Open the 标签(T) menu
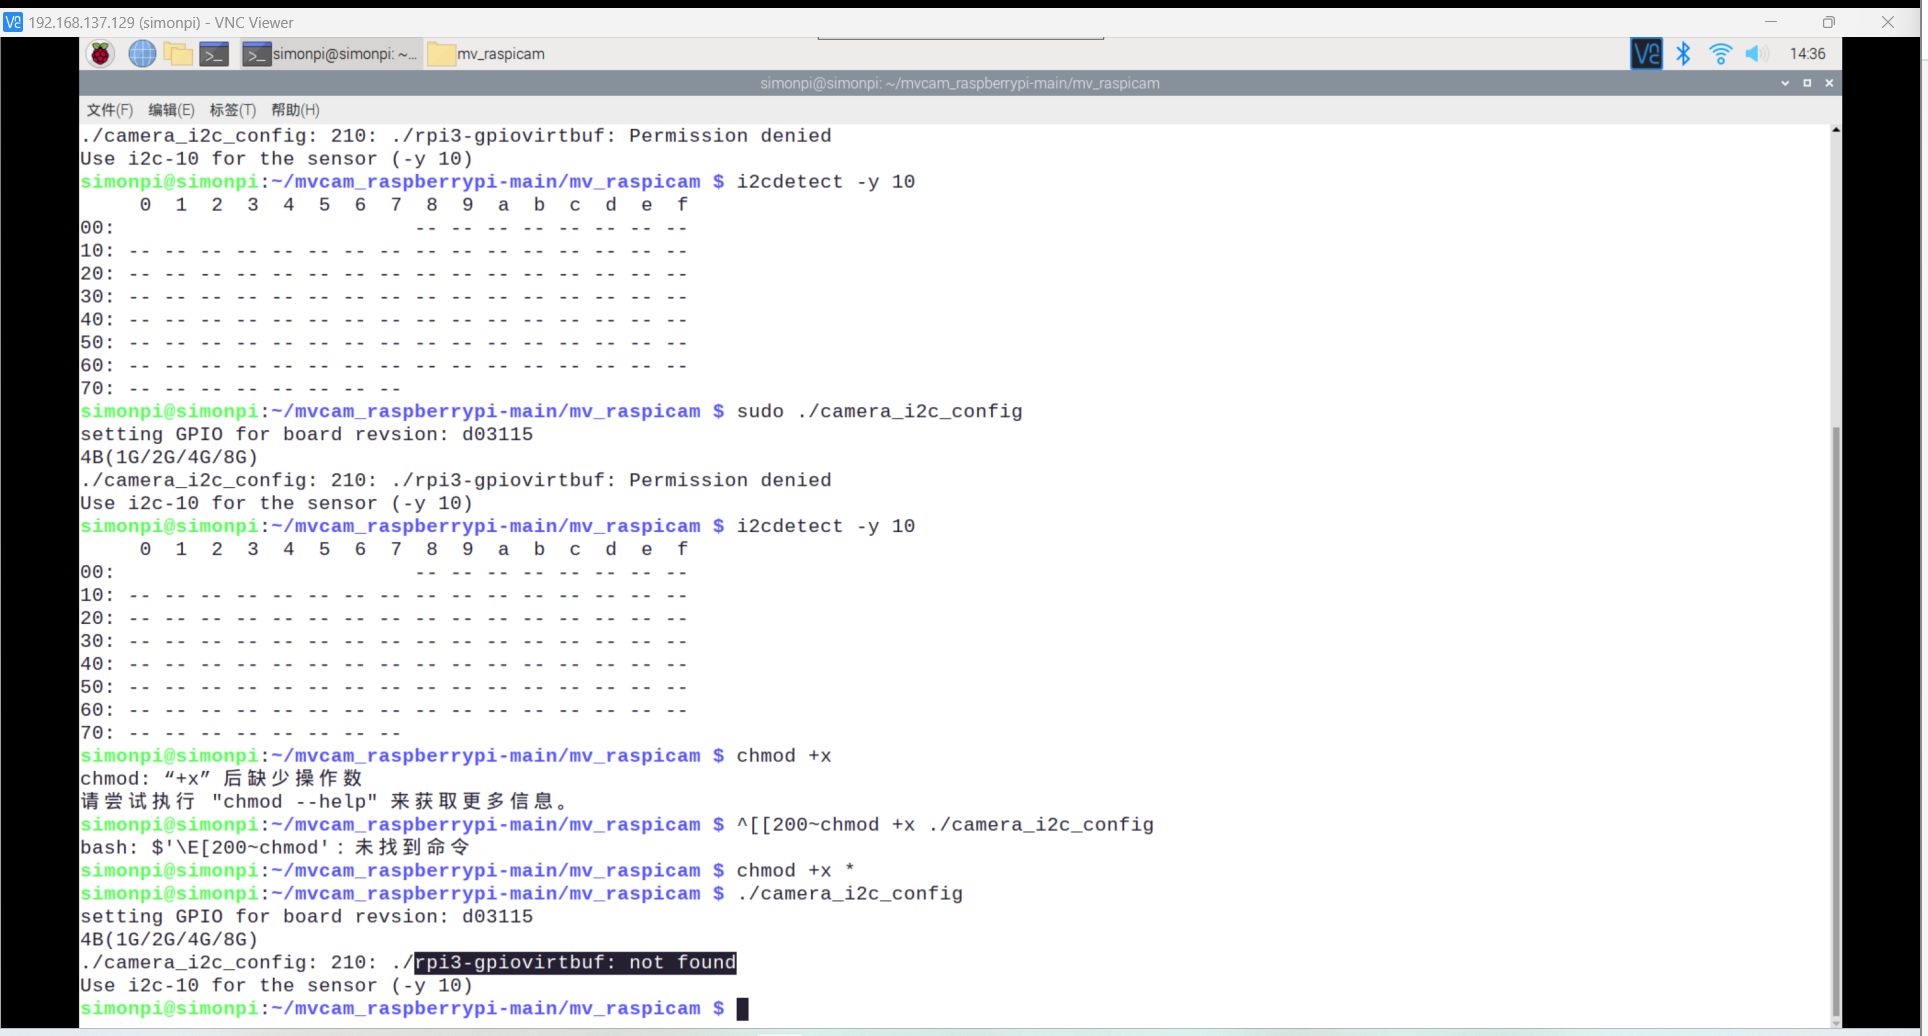1928x1036 pixels. pos(232,110)
